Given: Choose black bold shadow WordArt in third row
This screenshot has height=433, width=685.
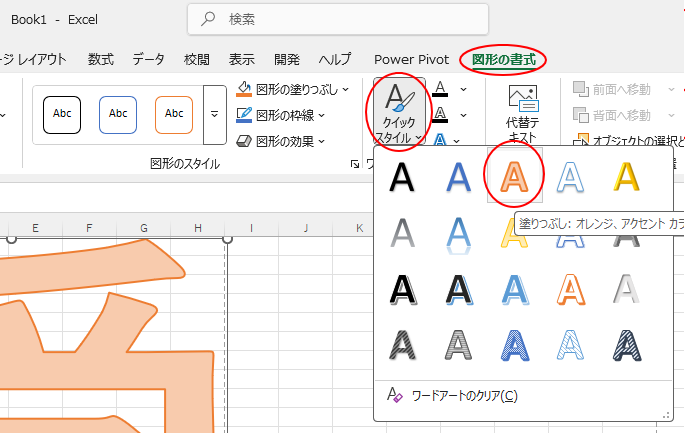Looking at the screenshot, I should [402, 289].
